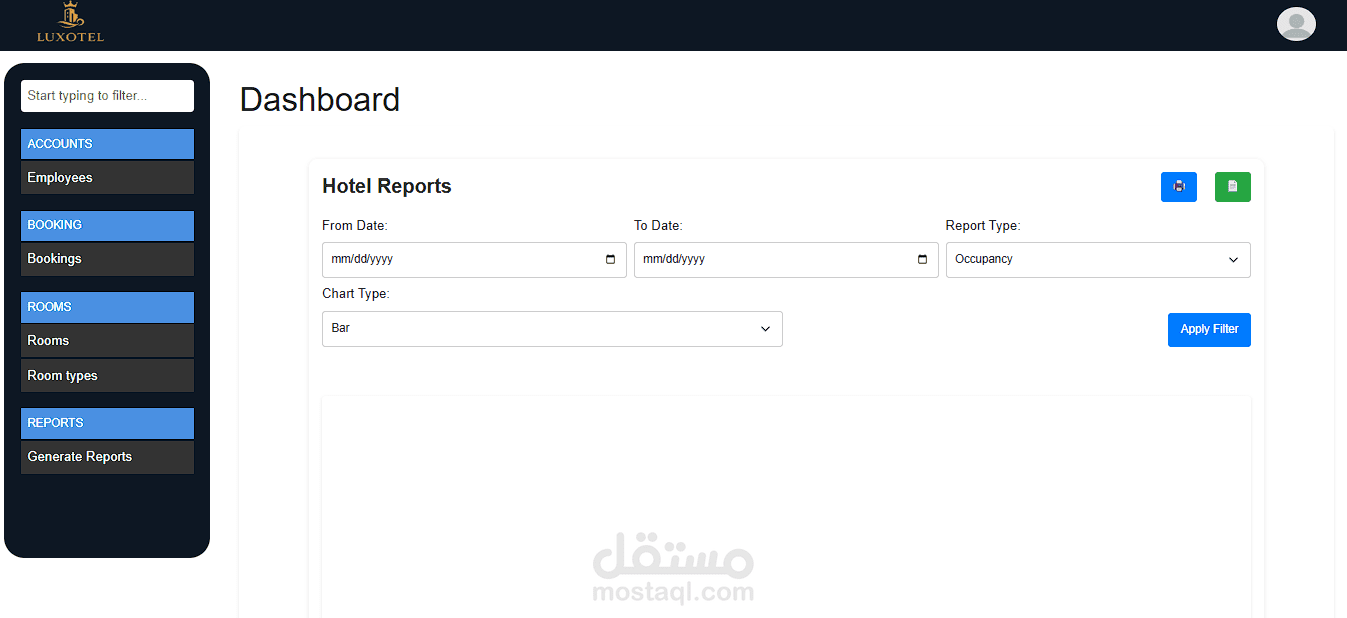Open the Report Type dropdown
Image resolution: width=1347 pixels, height=618 pixels.
[1098, 260]
